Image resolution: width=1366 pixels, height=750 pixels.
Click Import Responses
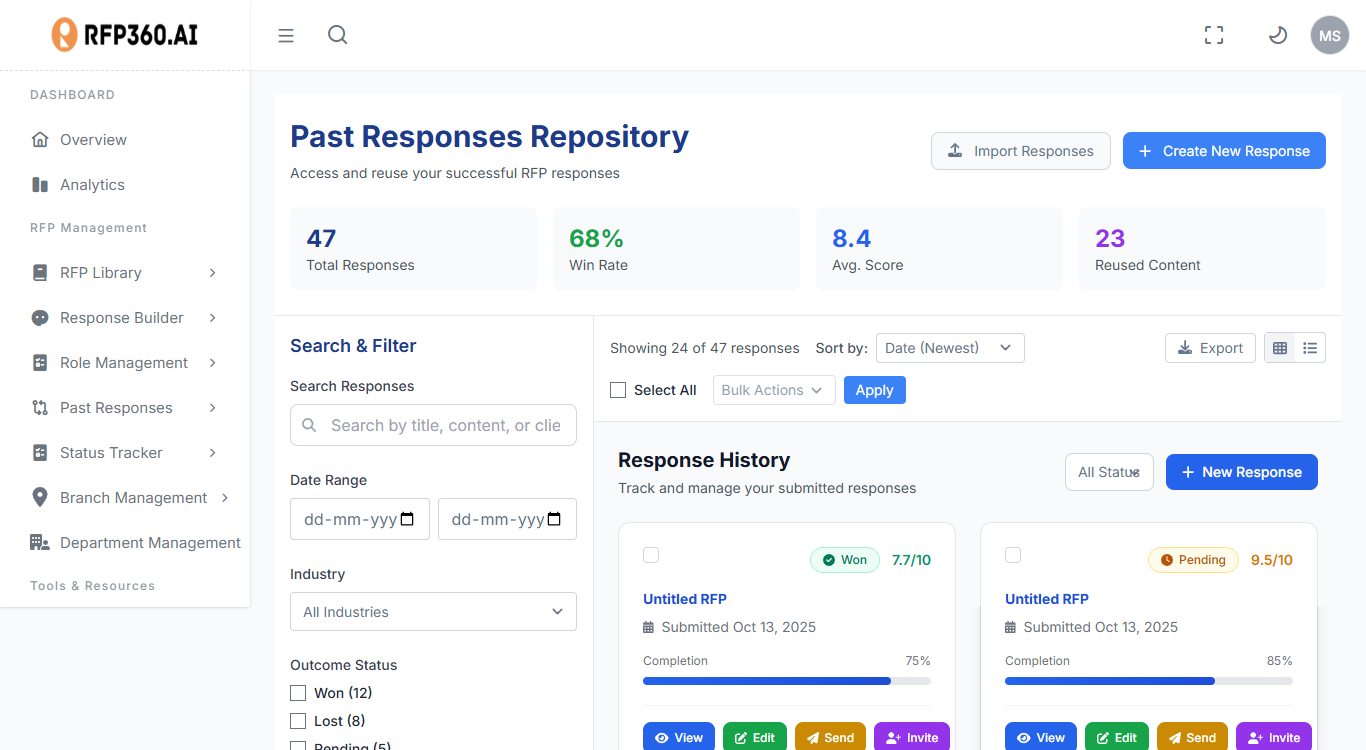[x=1020, y=150]
